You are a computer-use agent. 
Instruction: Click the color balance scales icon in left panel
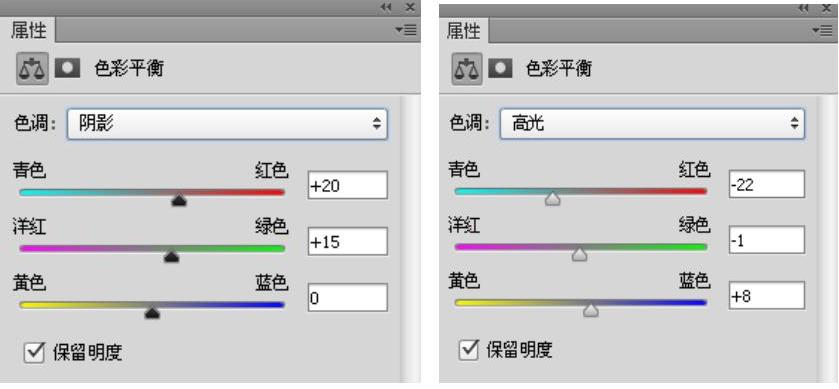point(32,69)
